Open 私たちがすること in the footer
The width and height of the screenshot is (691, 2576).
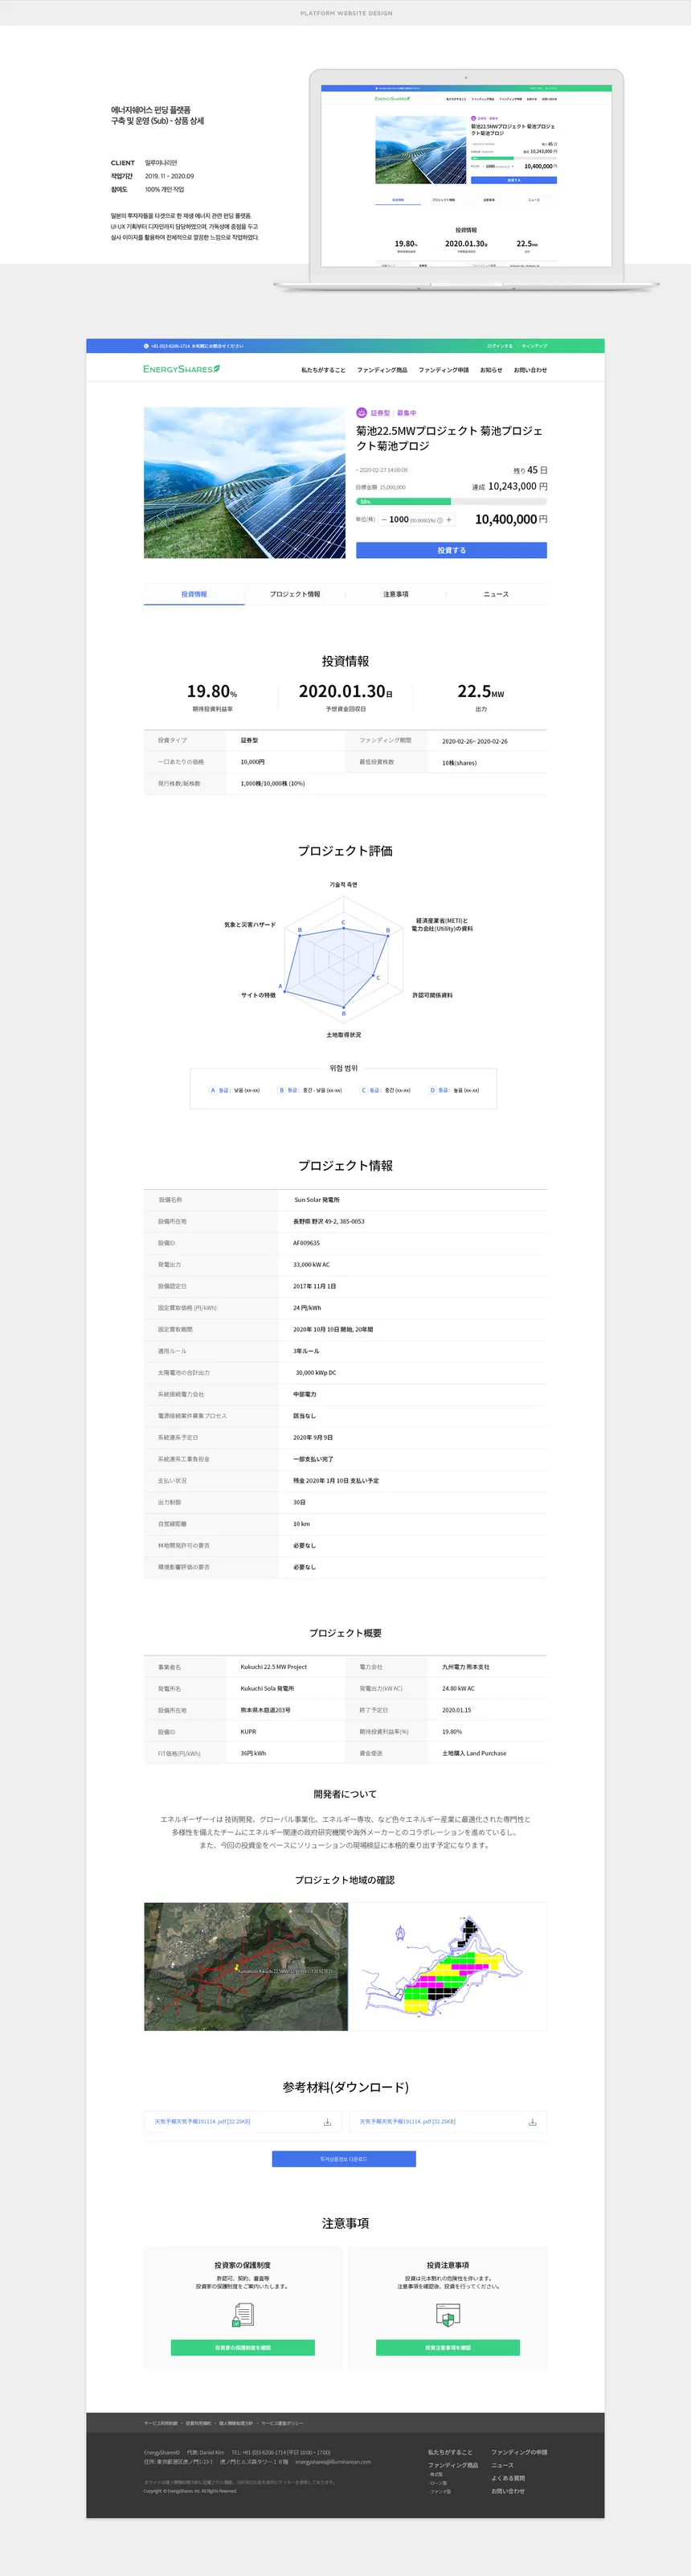[x=450, y=2452]
